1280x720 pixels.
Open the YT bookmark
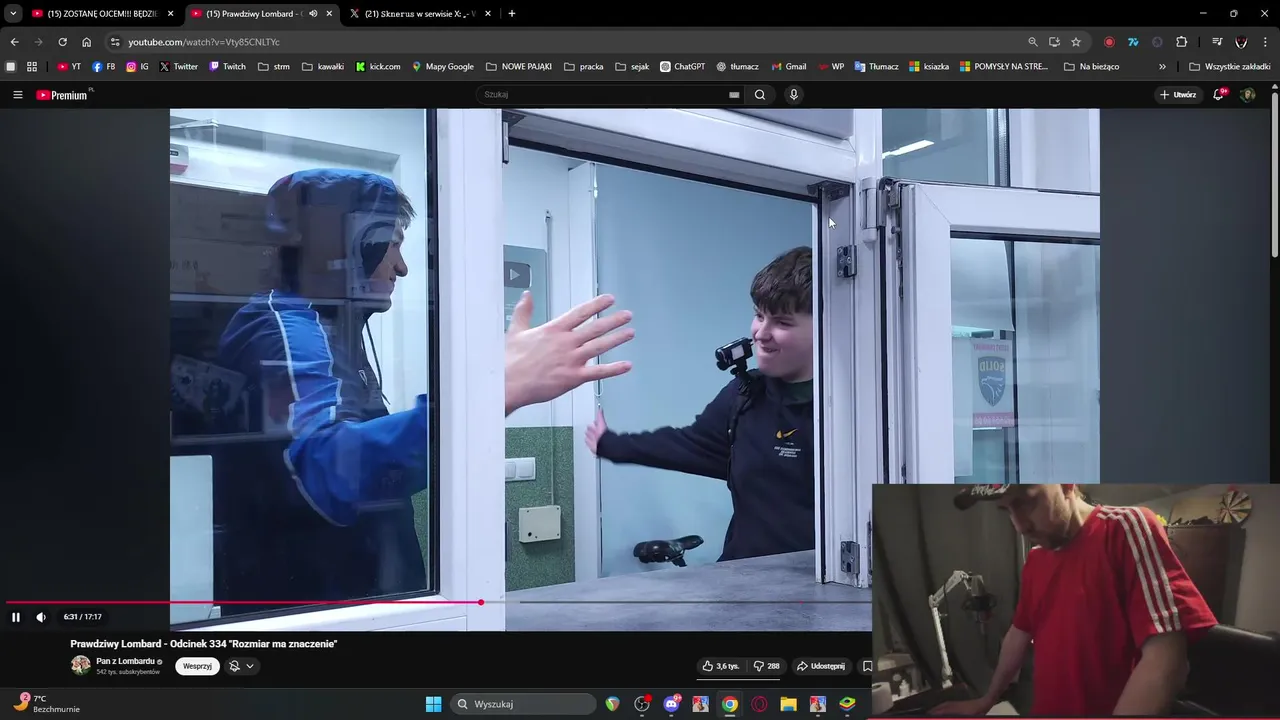point(69,67)
